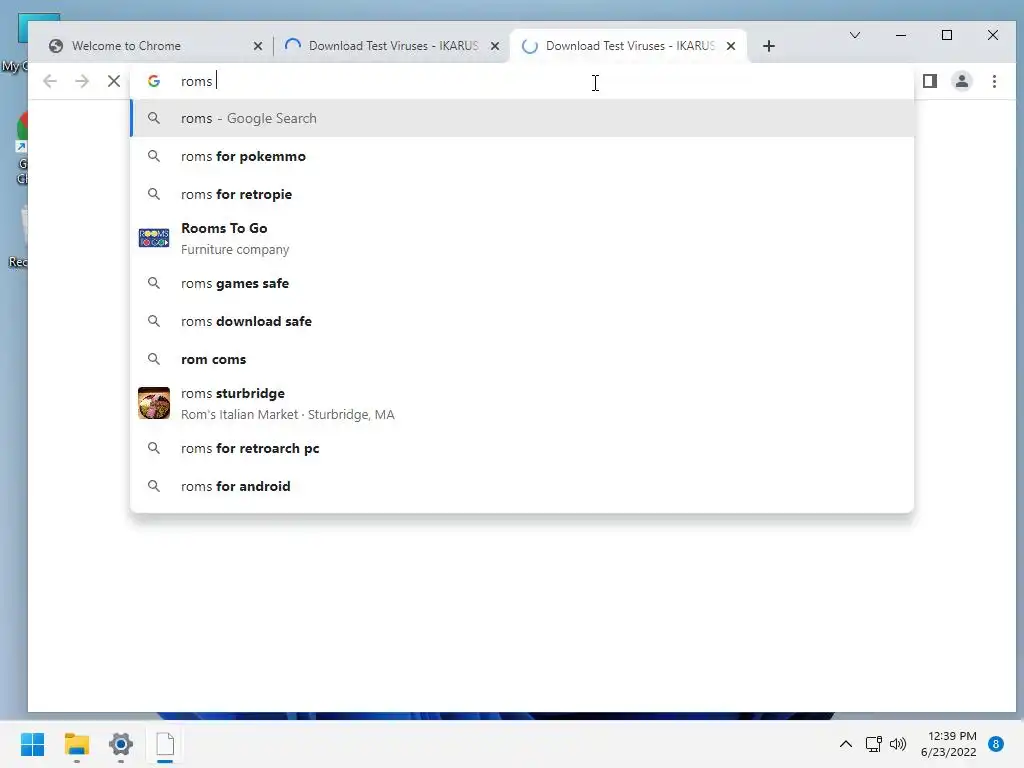This screenshot has height=768, width=1024.
Task: Open Chrome three-dot menu
Action: 994,81
